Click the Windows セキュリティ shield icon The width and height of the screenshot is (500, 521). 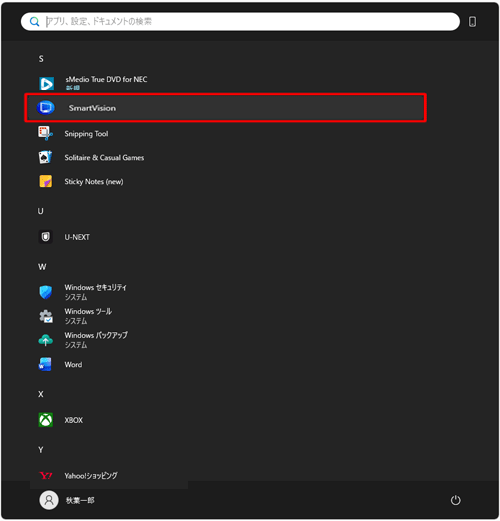tap(46, 292)
